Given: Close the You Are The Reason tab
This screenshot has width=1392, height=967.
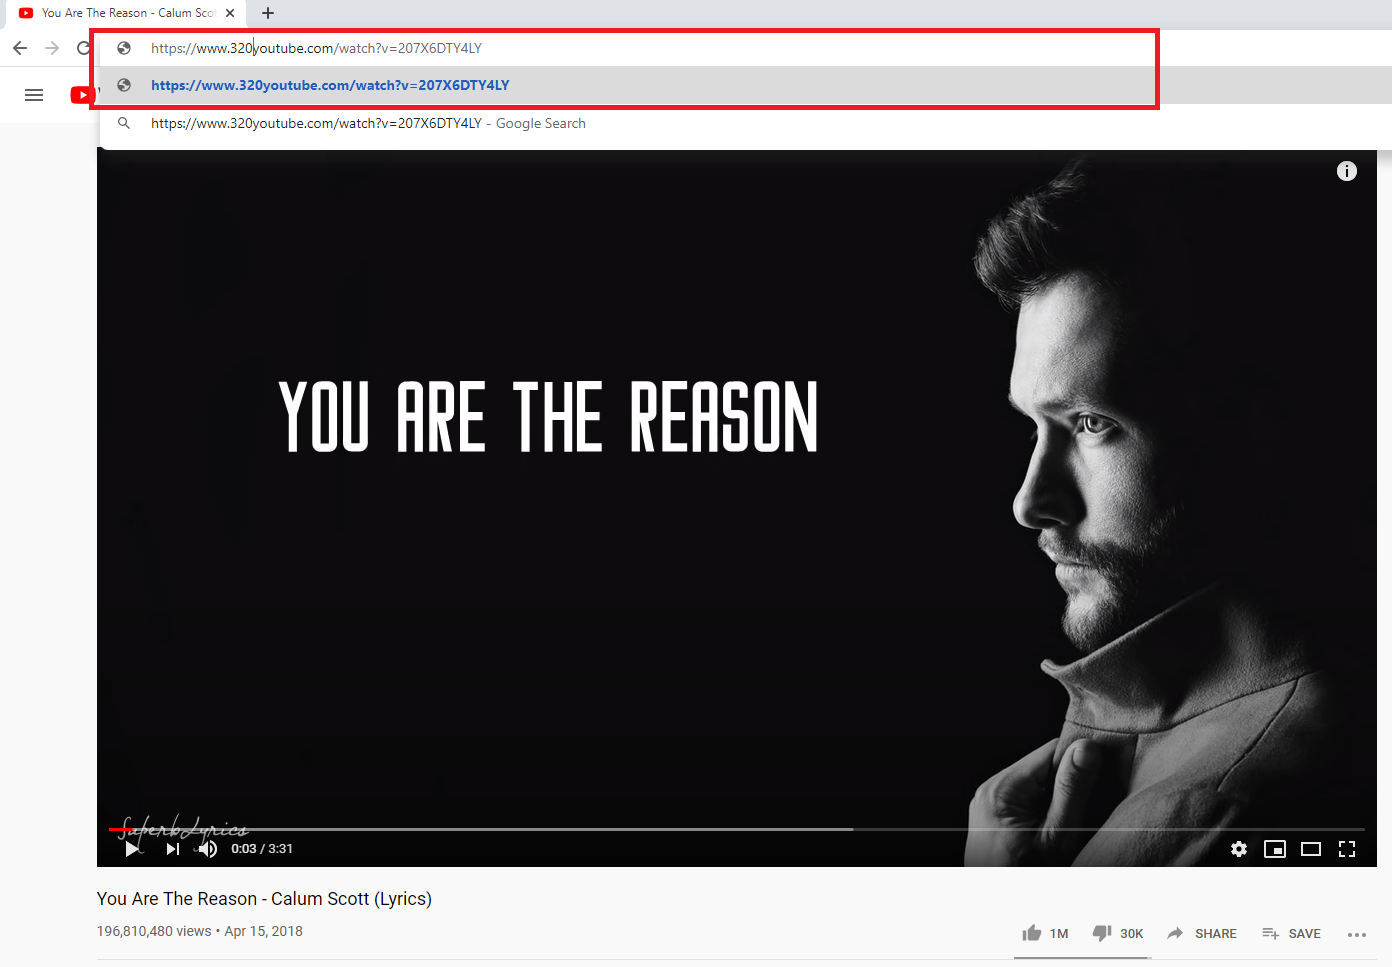Looking at the screenshot, I should (230, 13).
